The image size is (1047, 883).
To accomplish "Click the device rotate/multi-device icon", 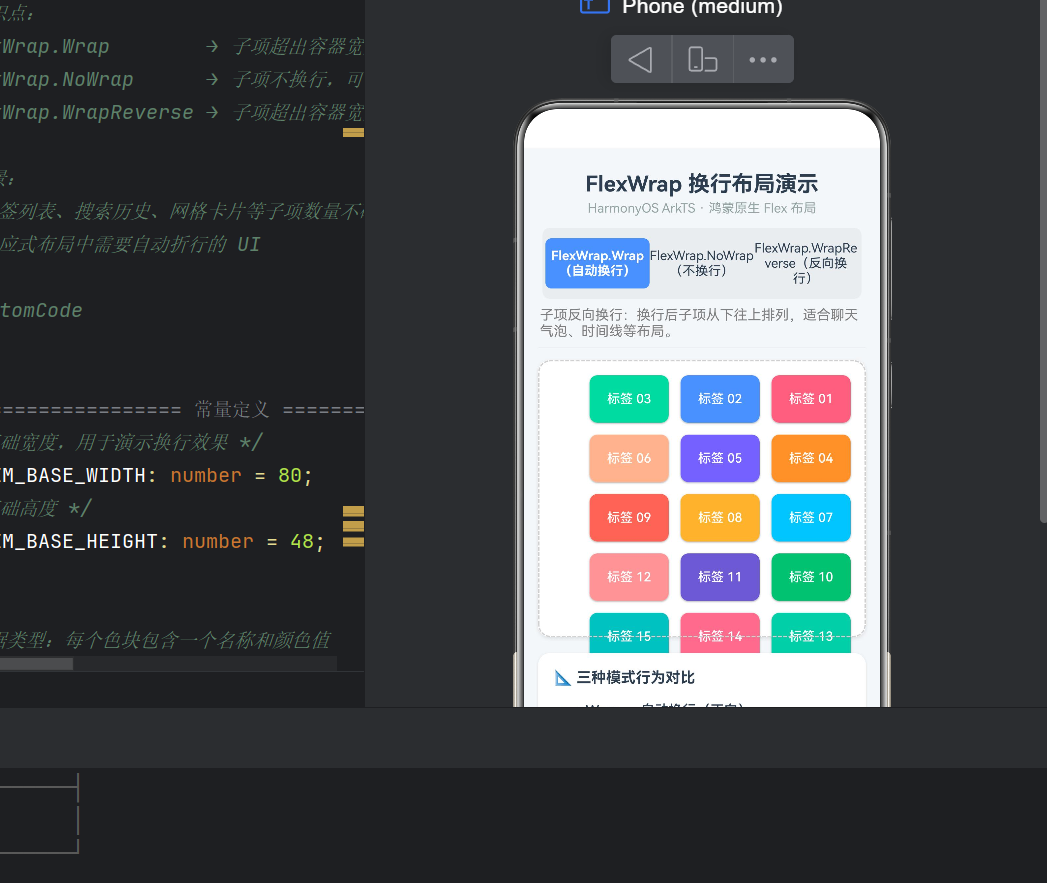I will [x=702, y=59].
